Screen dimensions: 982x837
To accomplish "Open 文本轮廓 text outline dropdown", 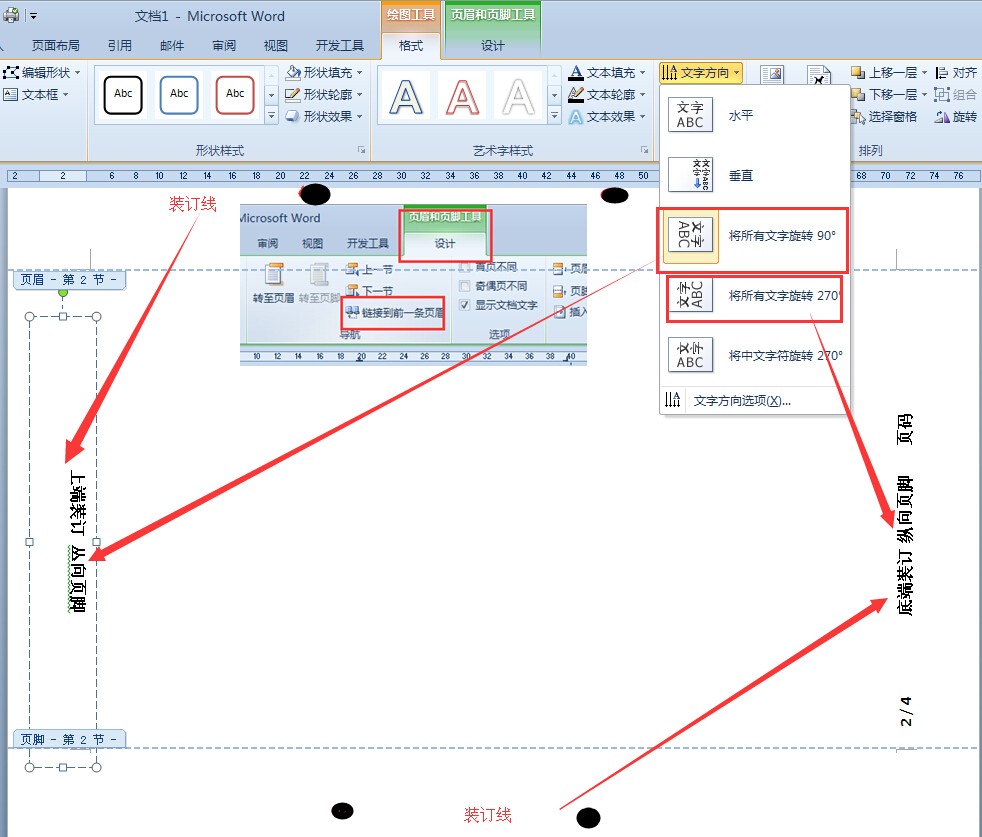I will [x=606, y=95].
